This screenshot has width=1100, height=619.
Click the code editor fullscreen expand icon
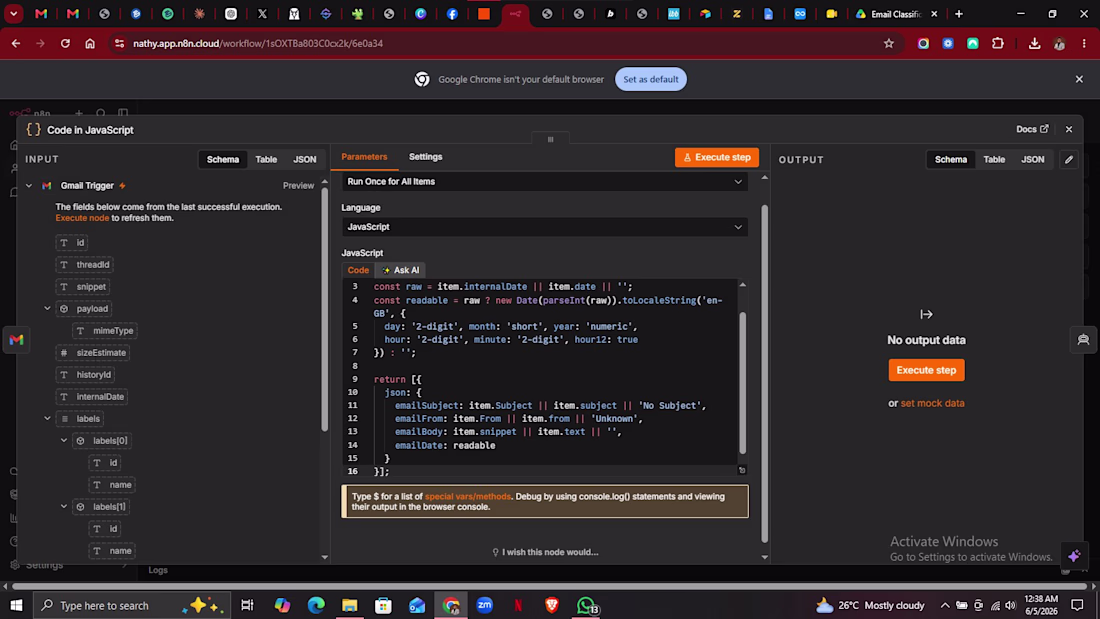point(742,470)
